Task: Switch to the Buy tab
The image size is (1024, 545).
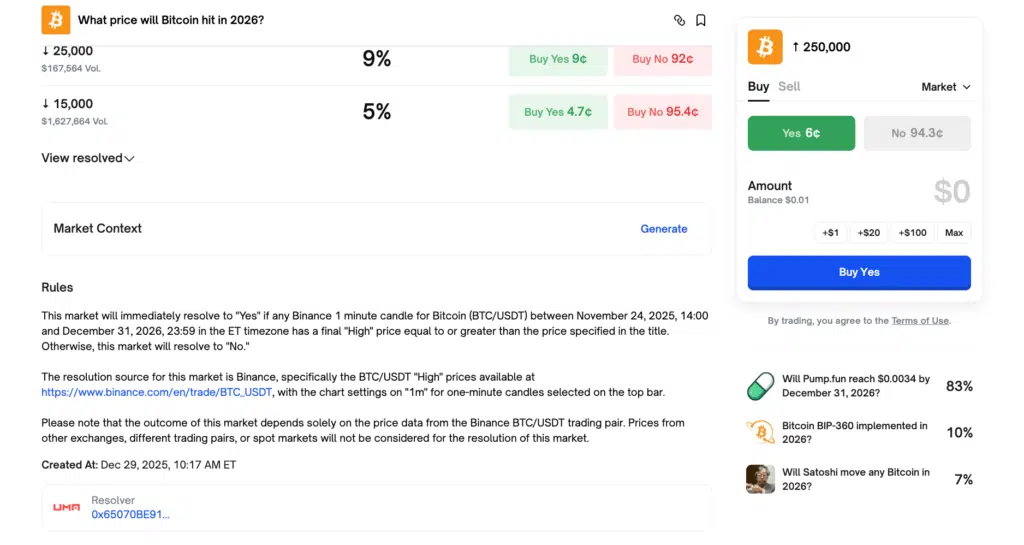Action: click(x=758, y=87)
